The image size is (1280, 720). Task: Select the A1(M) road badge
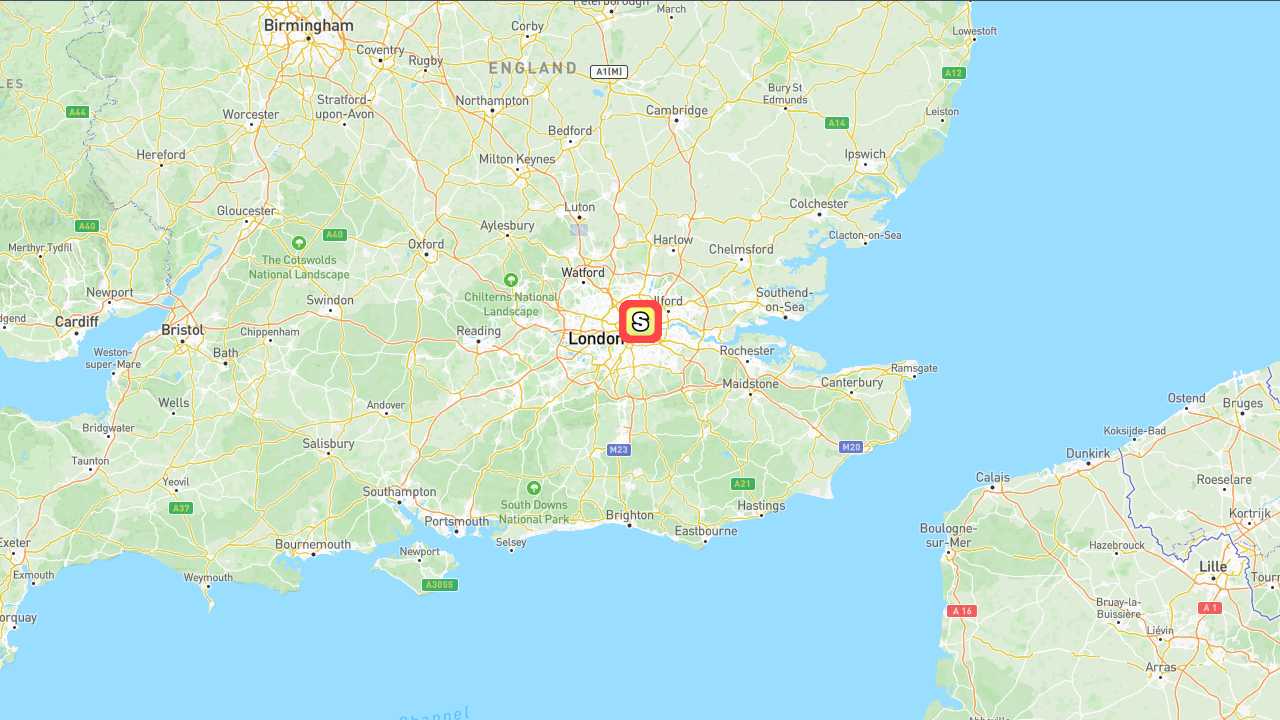pos(609,72)
